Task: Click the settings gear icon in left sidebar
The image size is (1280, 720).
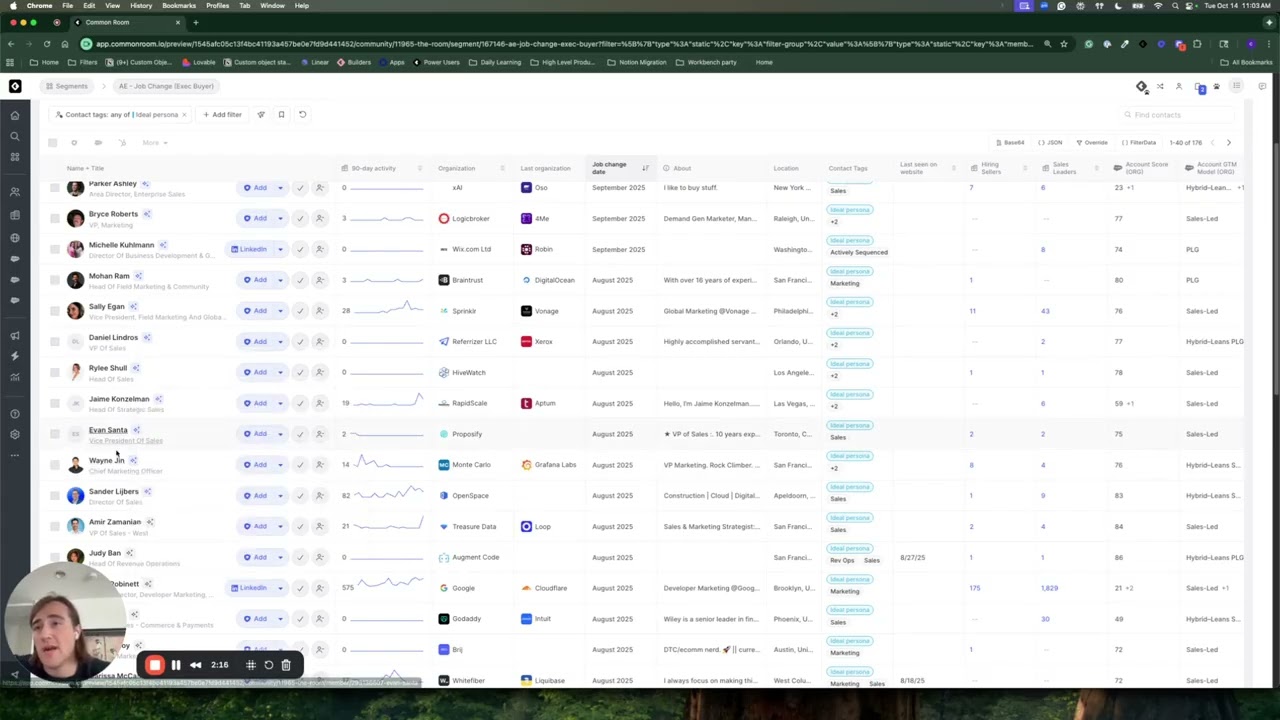Action: [15, 434]
